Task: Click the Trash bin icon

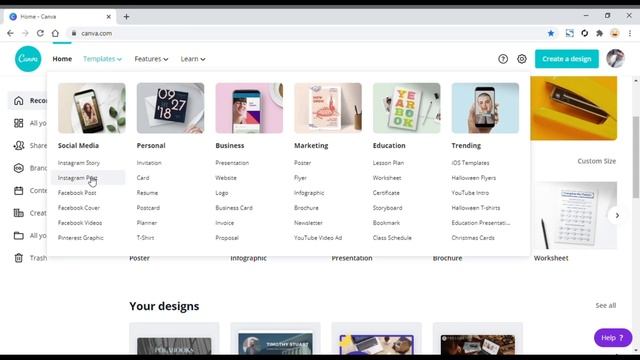Action: [x=18, y=258]
